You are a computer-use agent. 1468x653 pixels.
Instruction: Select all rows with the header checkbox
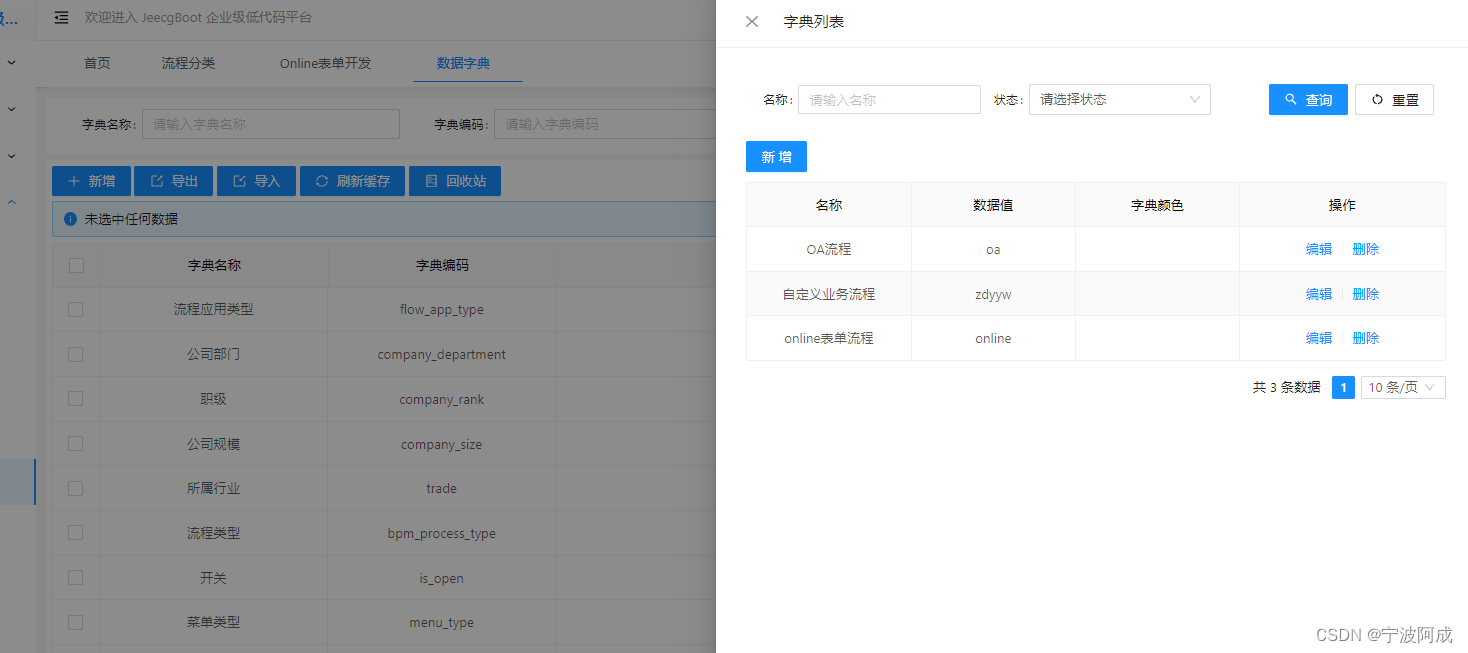[75, 264]
